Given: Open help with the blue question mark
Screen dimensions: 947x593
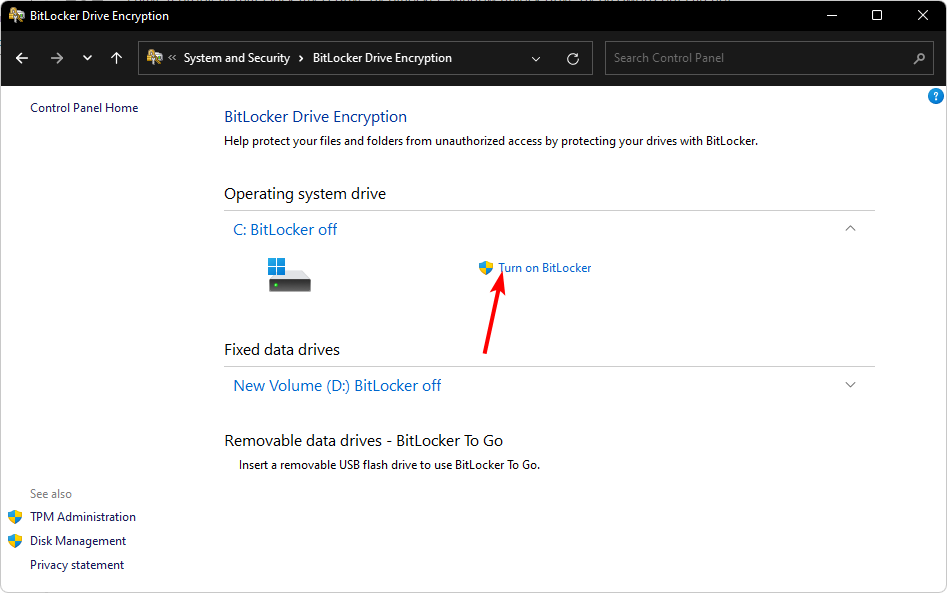Looking at the screenshot, I should (x=936, y=96).
